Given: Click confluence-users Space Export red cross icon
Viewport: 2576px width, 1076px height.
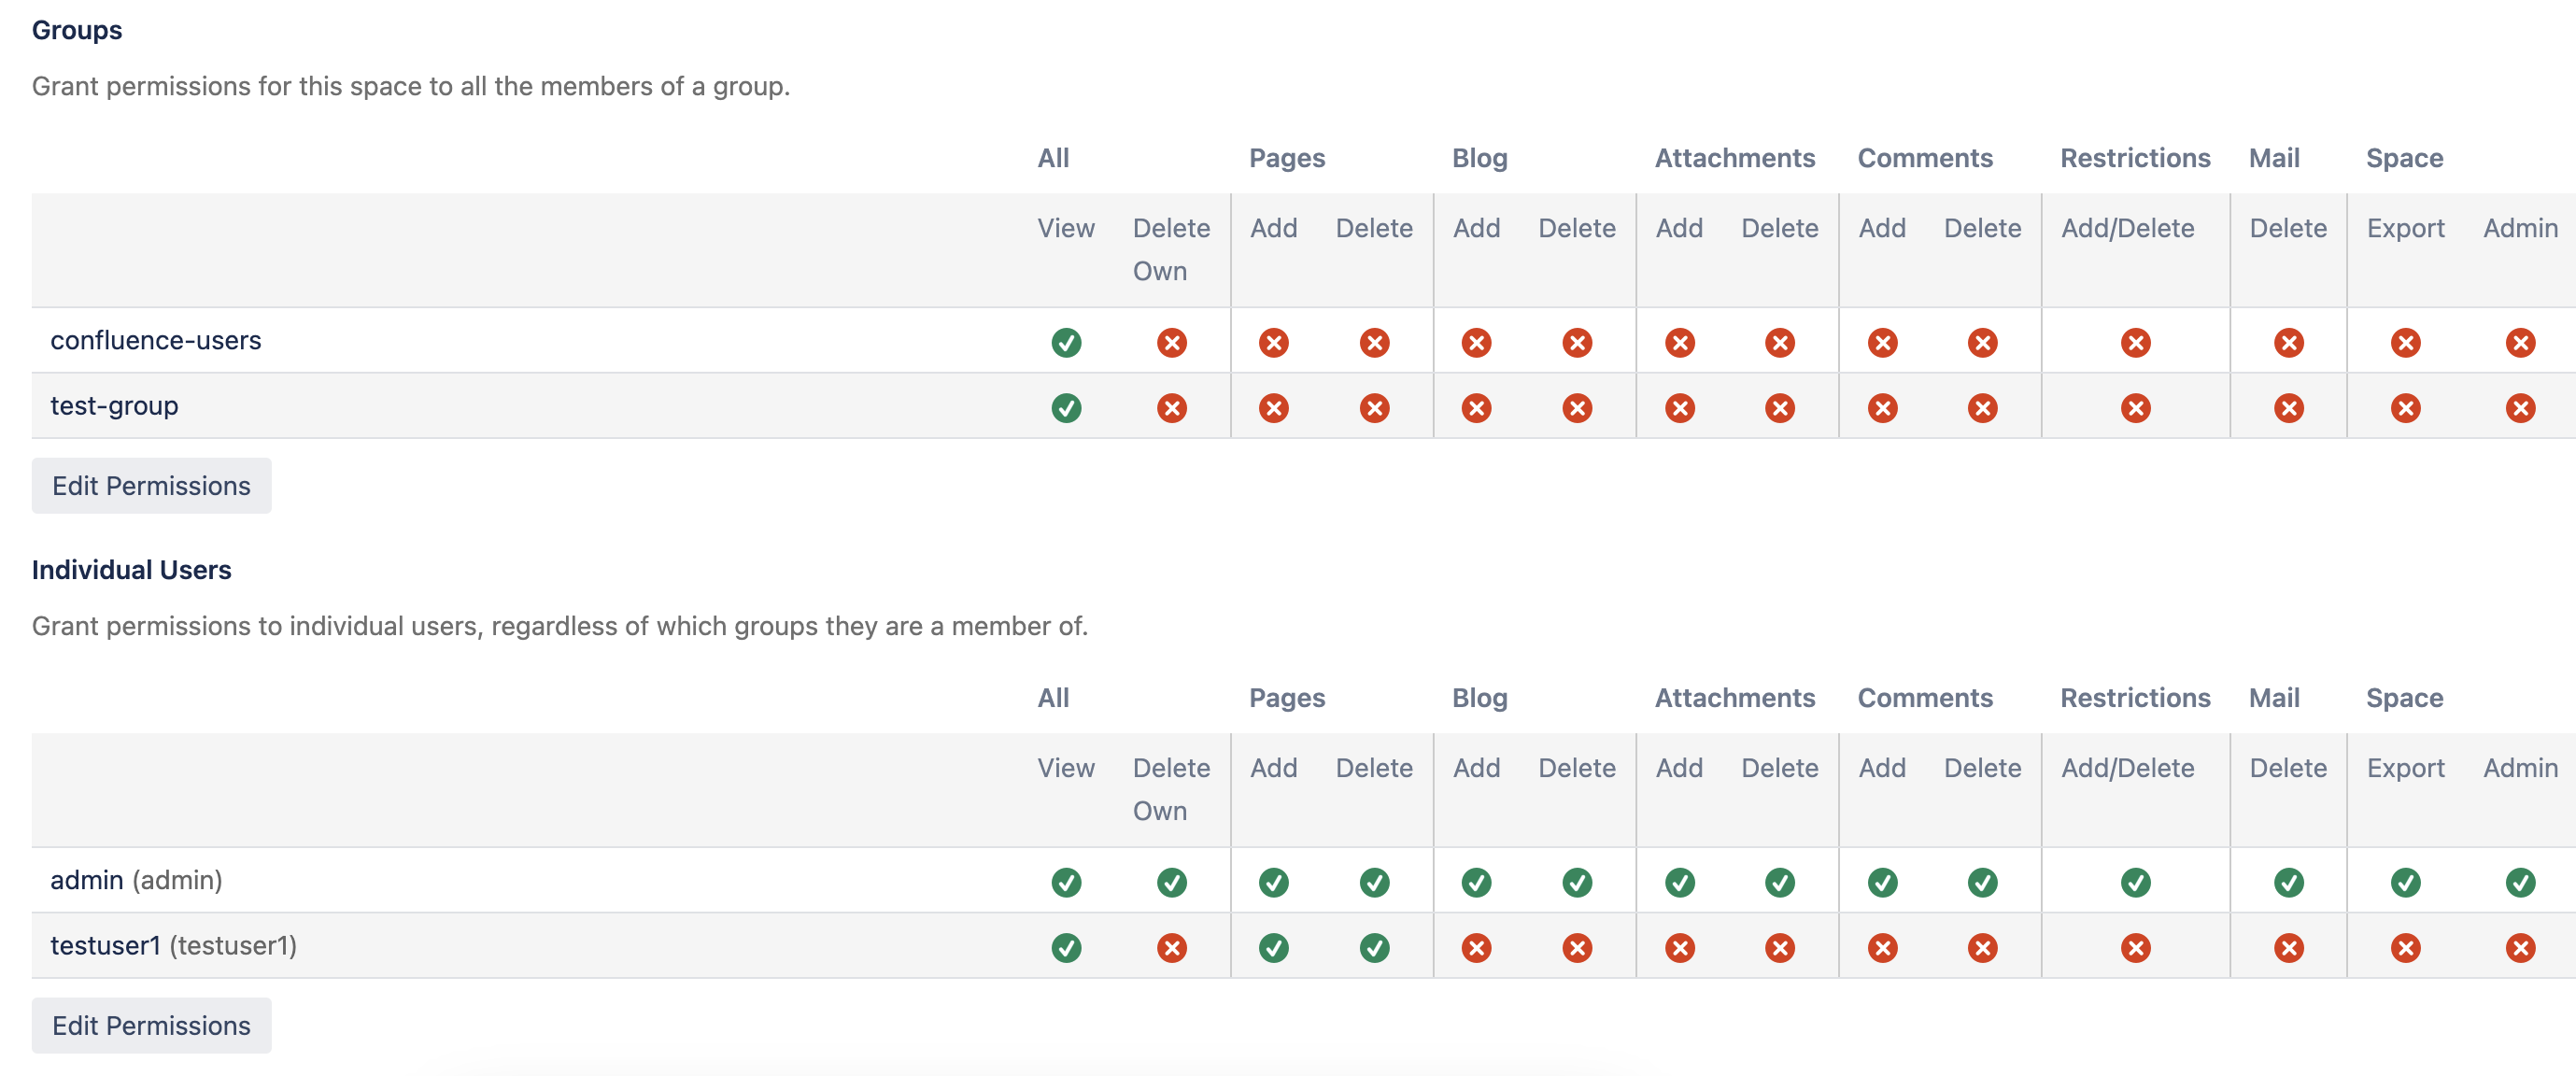Looking at the screenshot, I should tap(2405, 343).
